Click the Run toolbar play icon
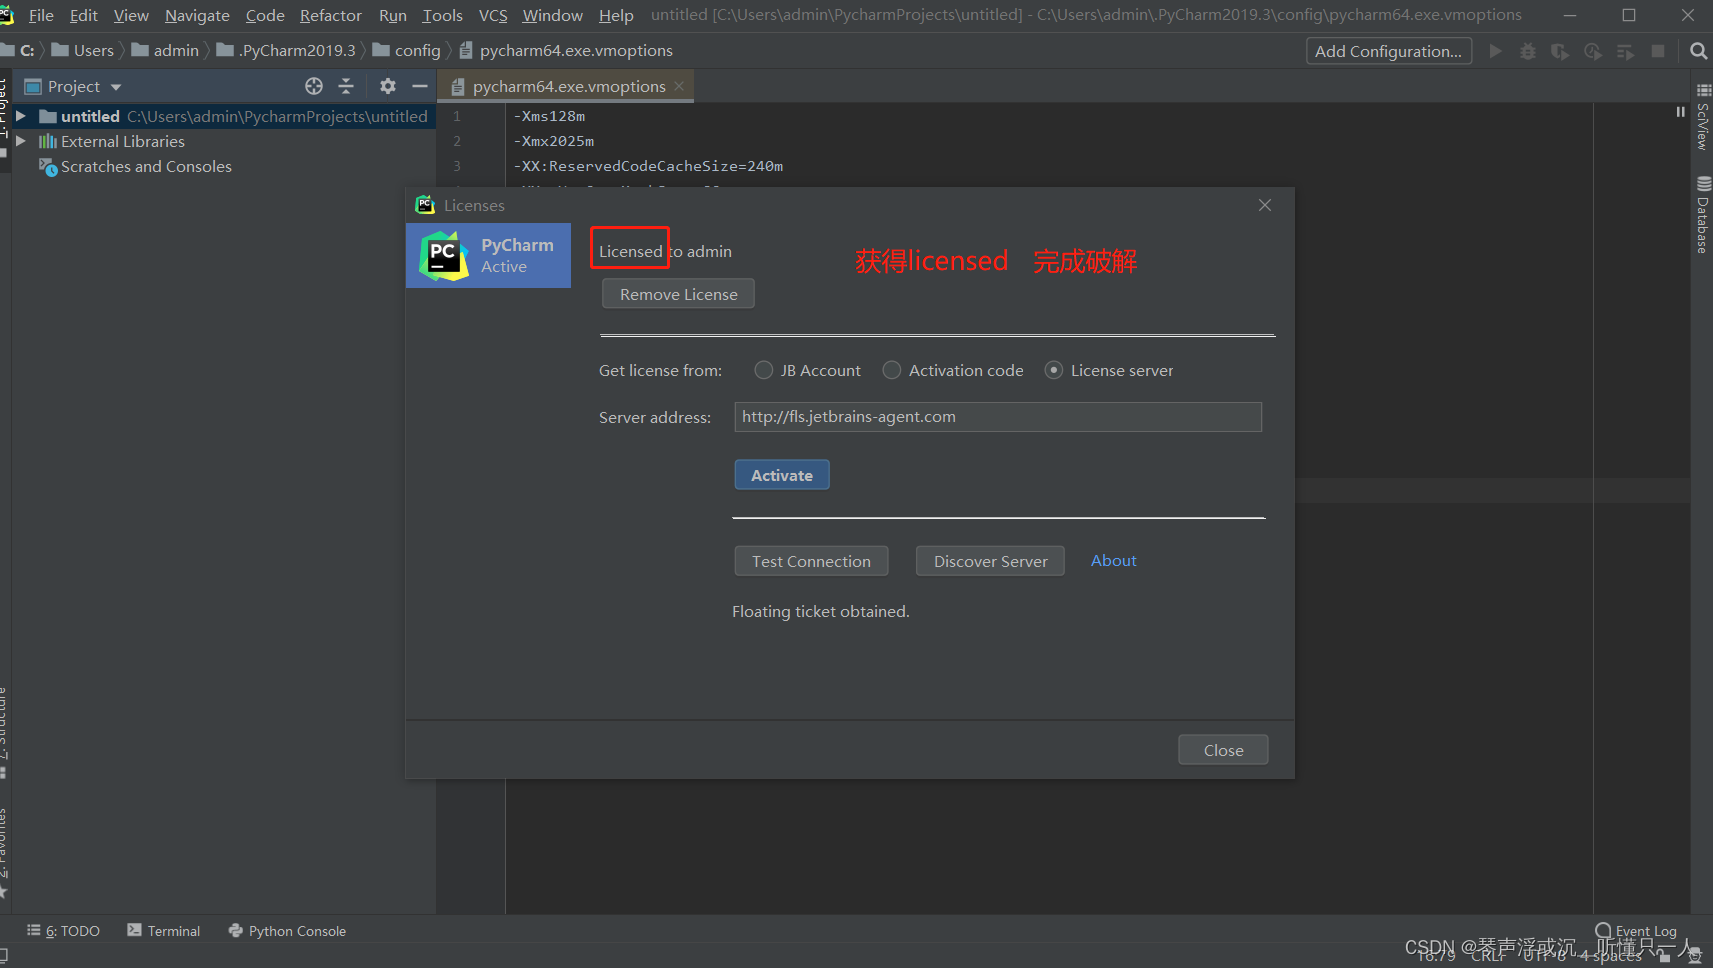 [x=1496, y=51]
